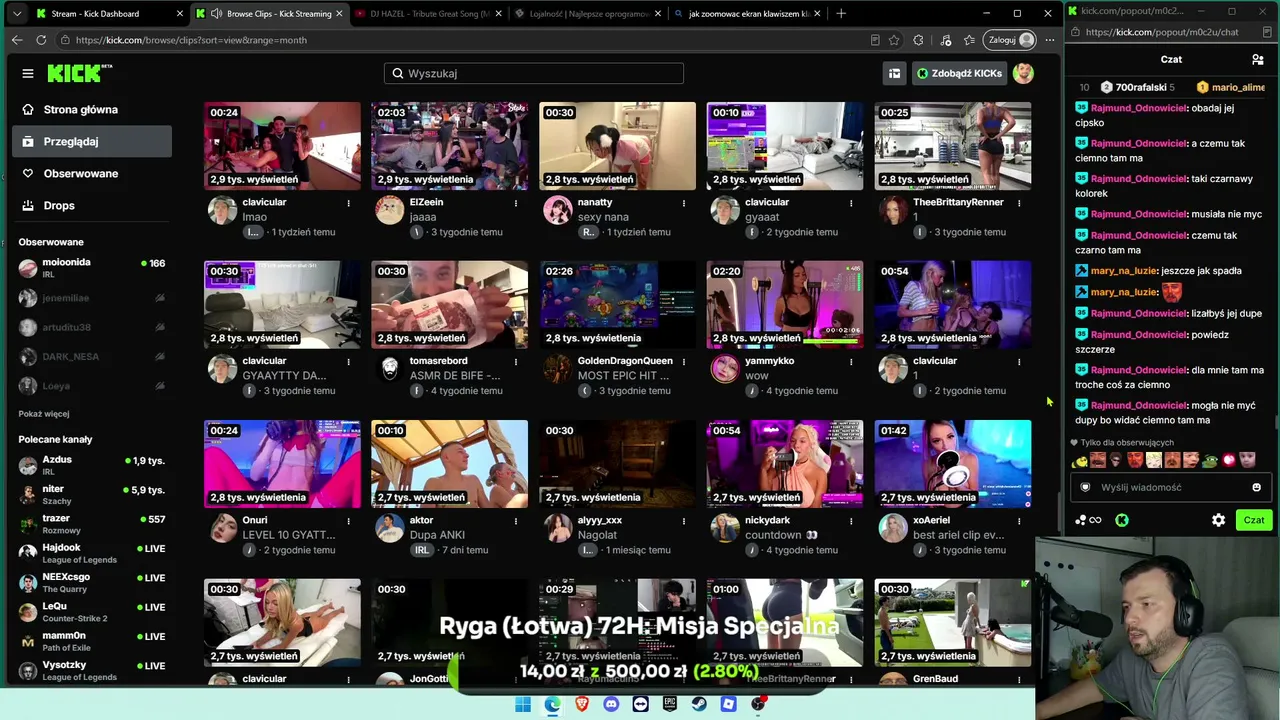Screen dimensions: 1280x720
Task: Play the aktor Dupa ANKI clip thumbnail
Action: (x=450, y=463)
